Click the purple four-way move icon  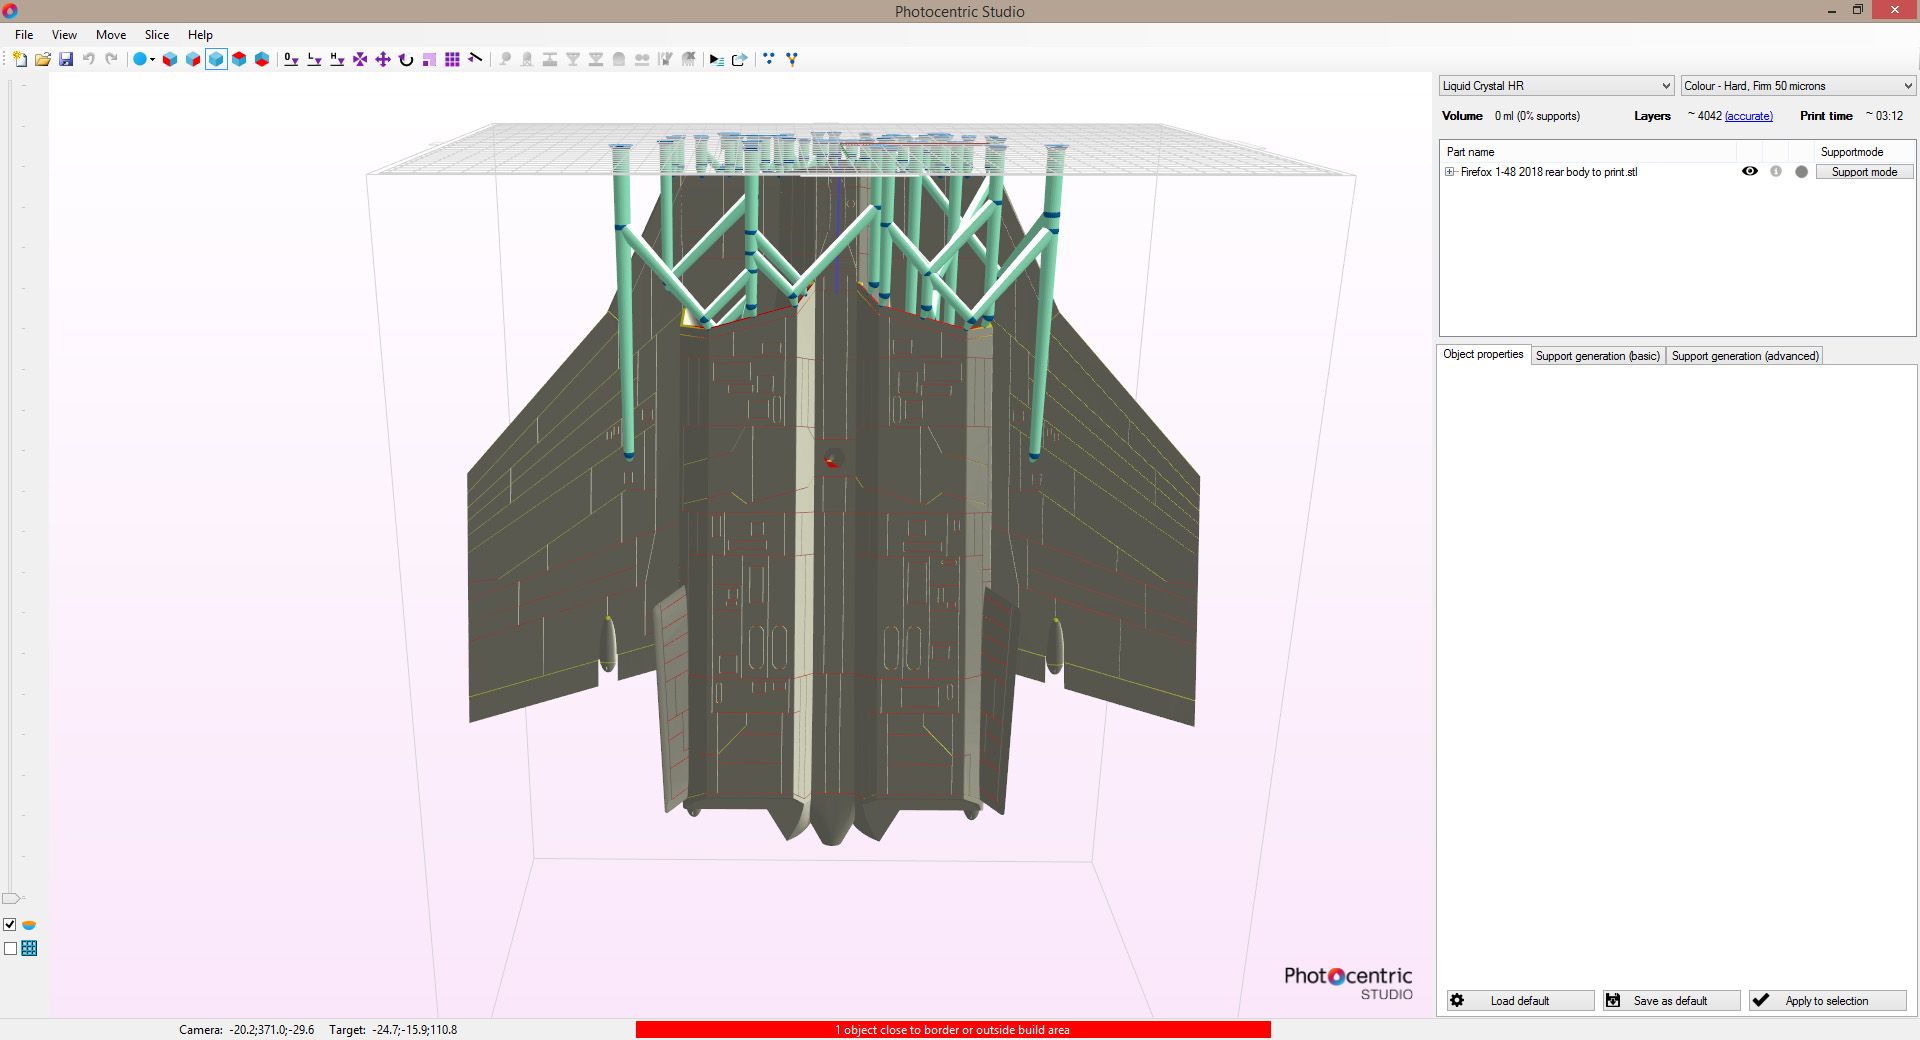tap(383, 59)
